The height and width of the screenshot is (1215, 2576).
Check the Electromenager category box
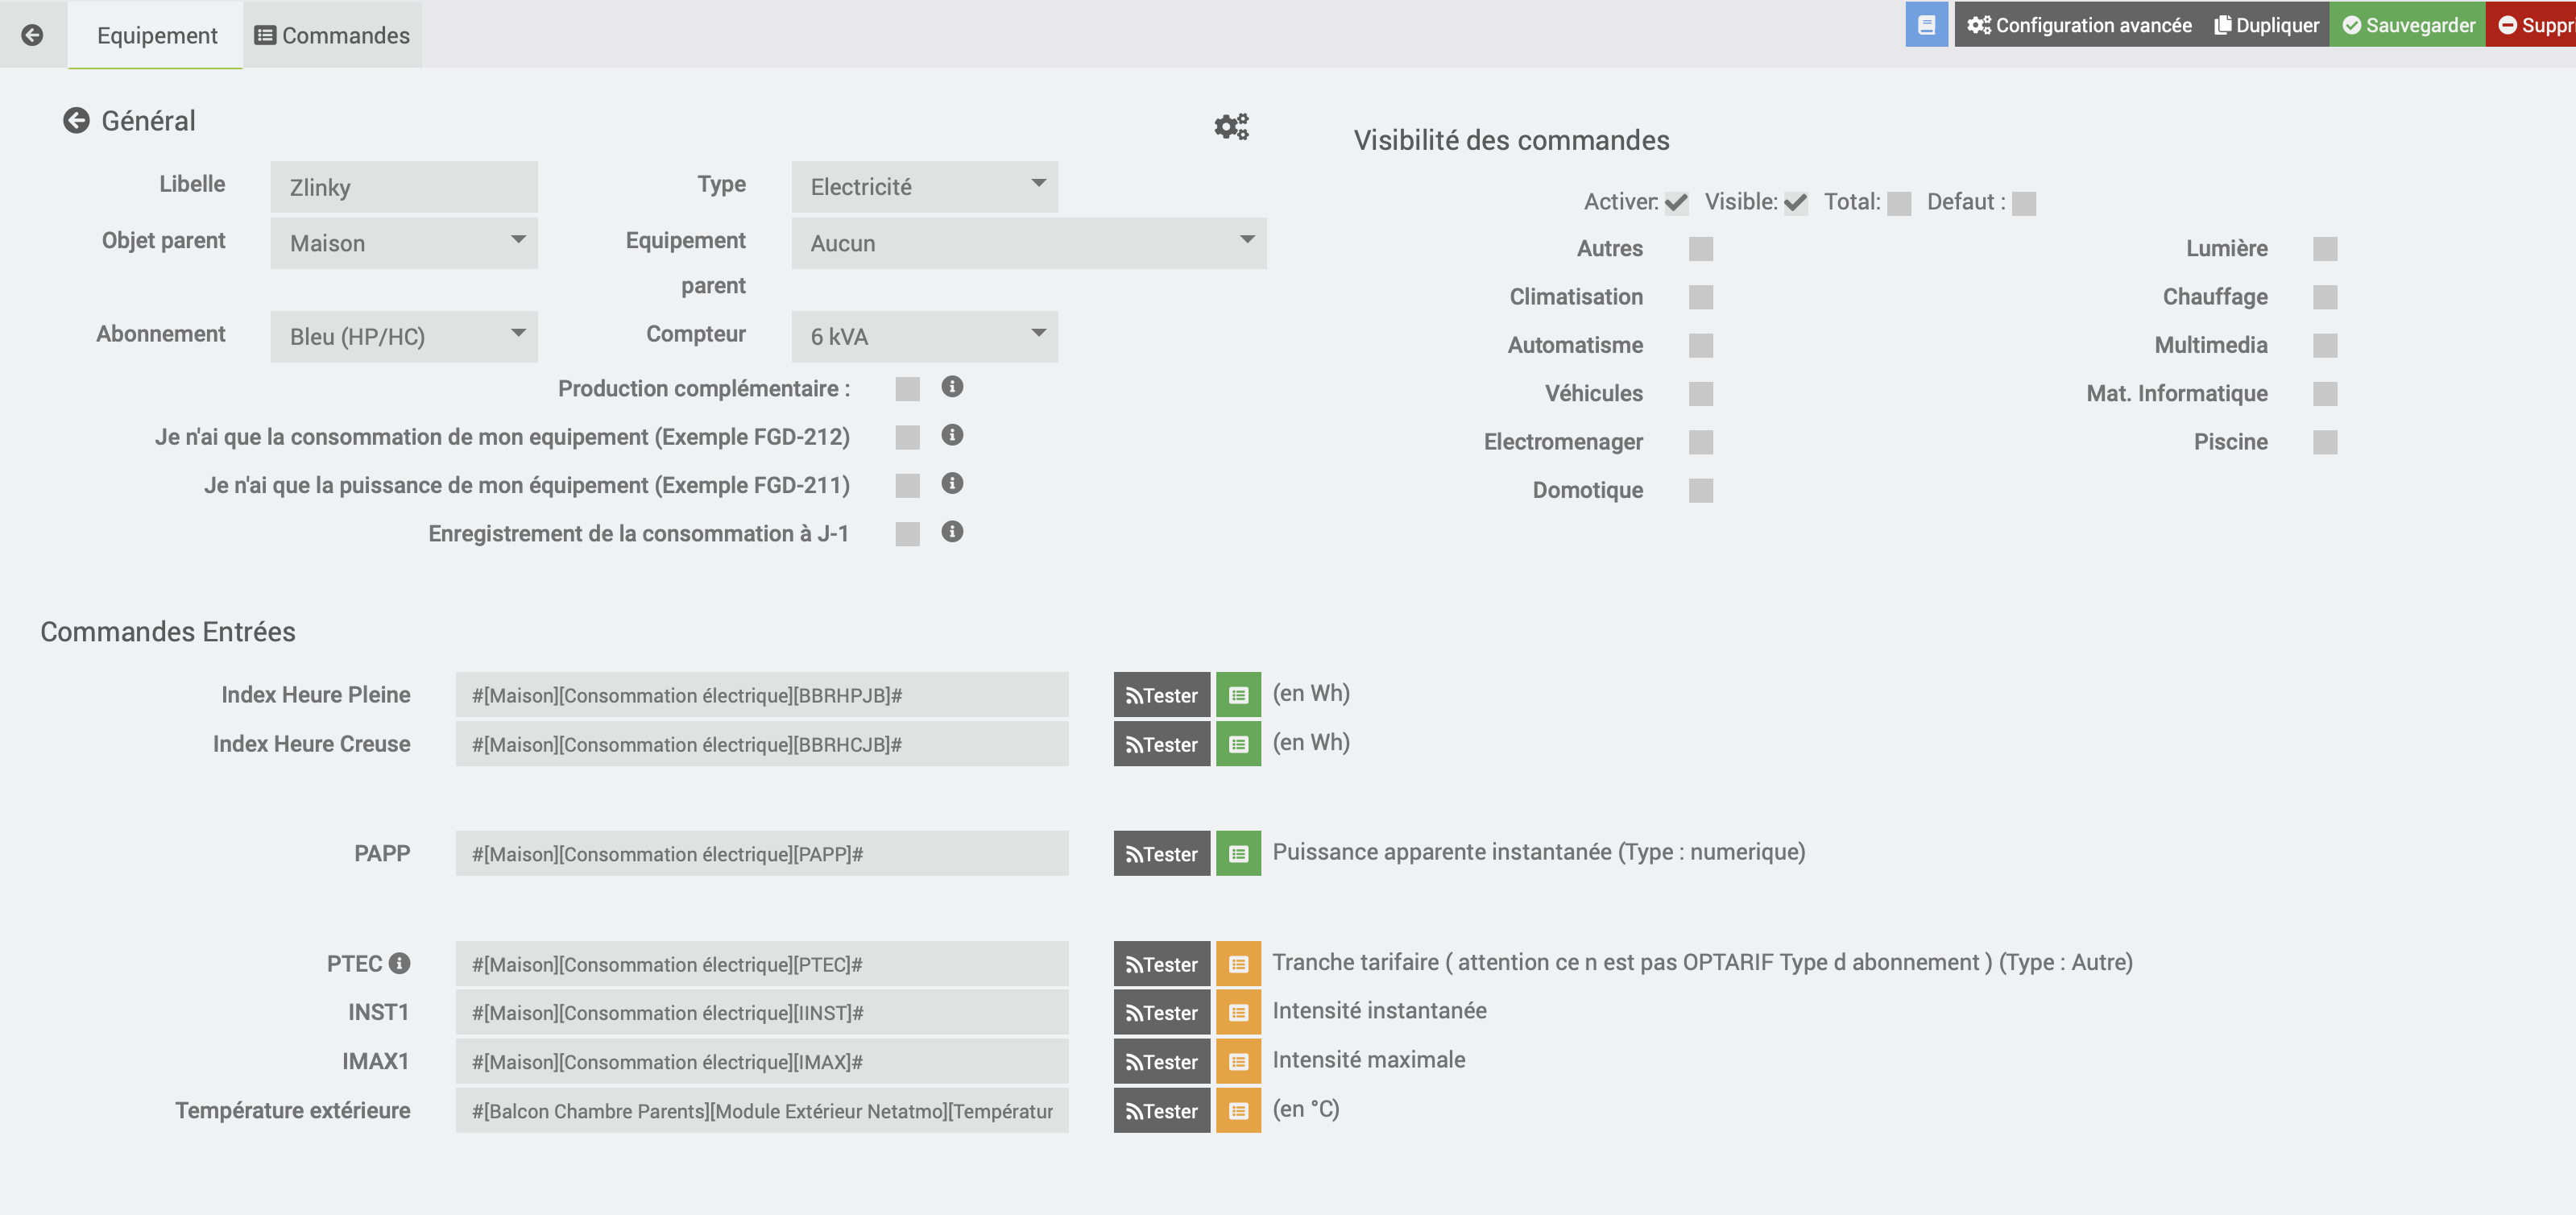click(1701, 442)
